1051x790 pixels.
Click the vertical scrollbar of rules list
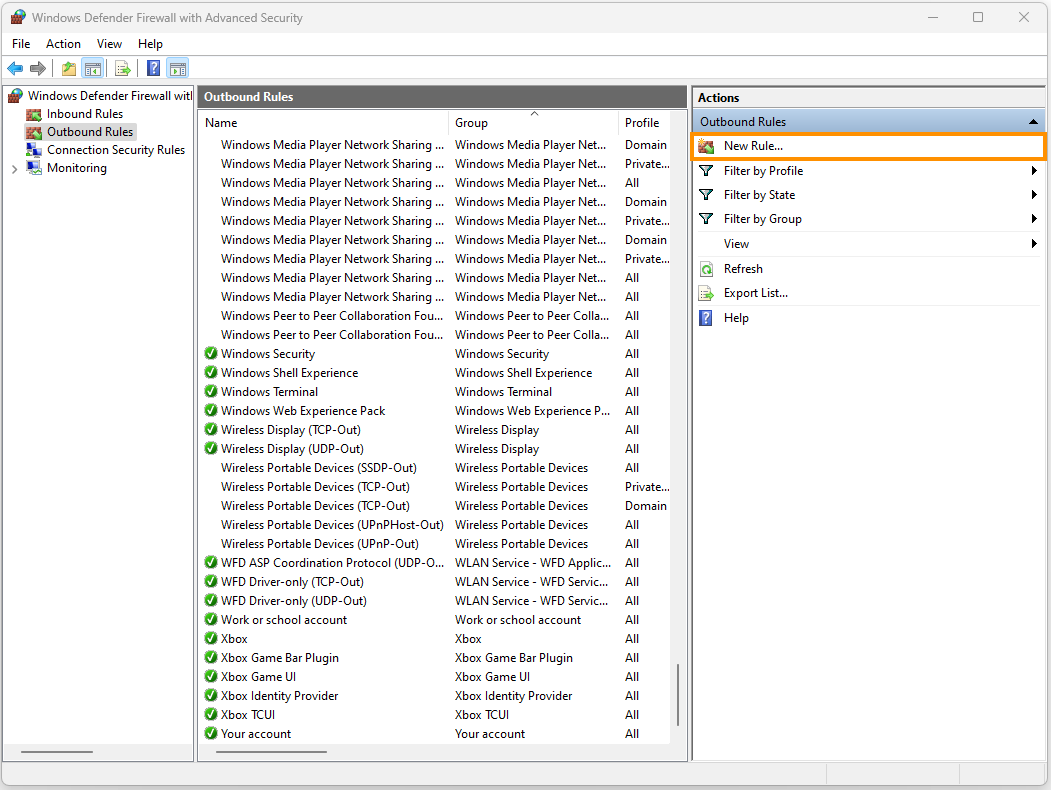click(678, 695)
